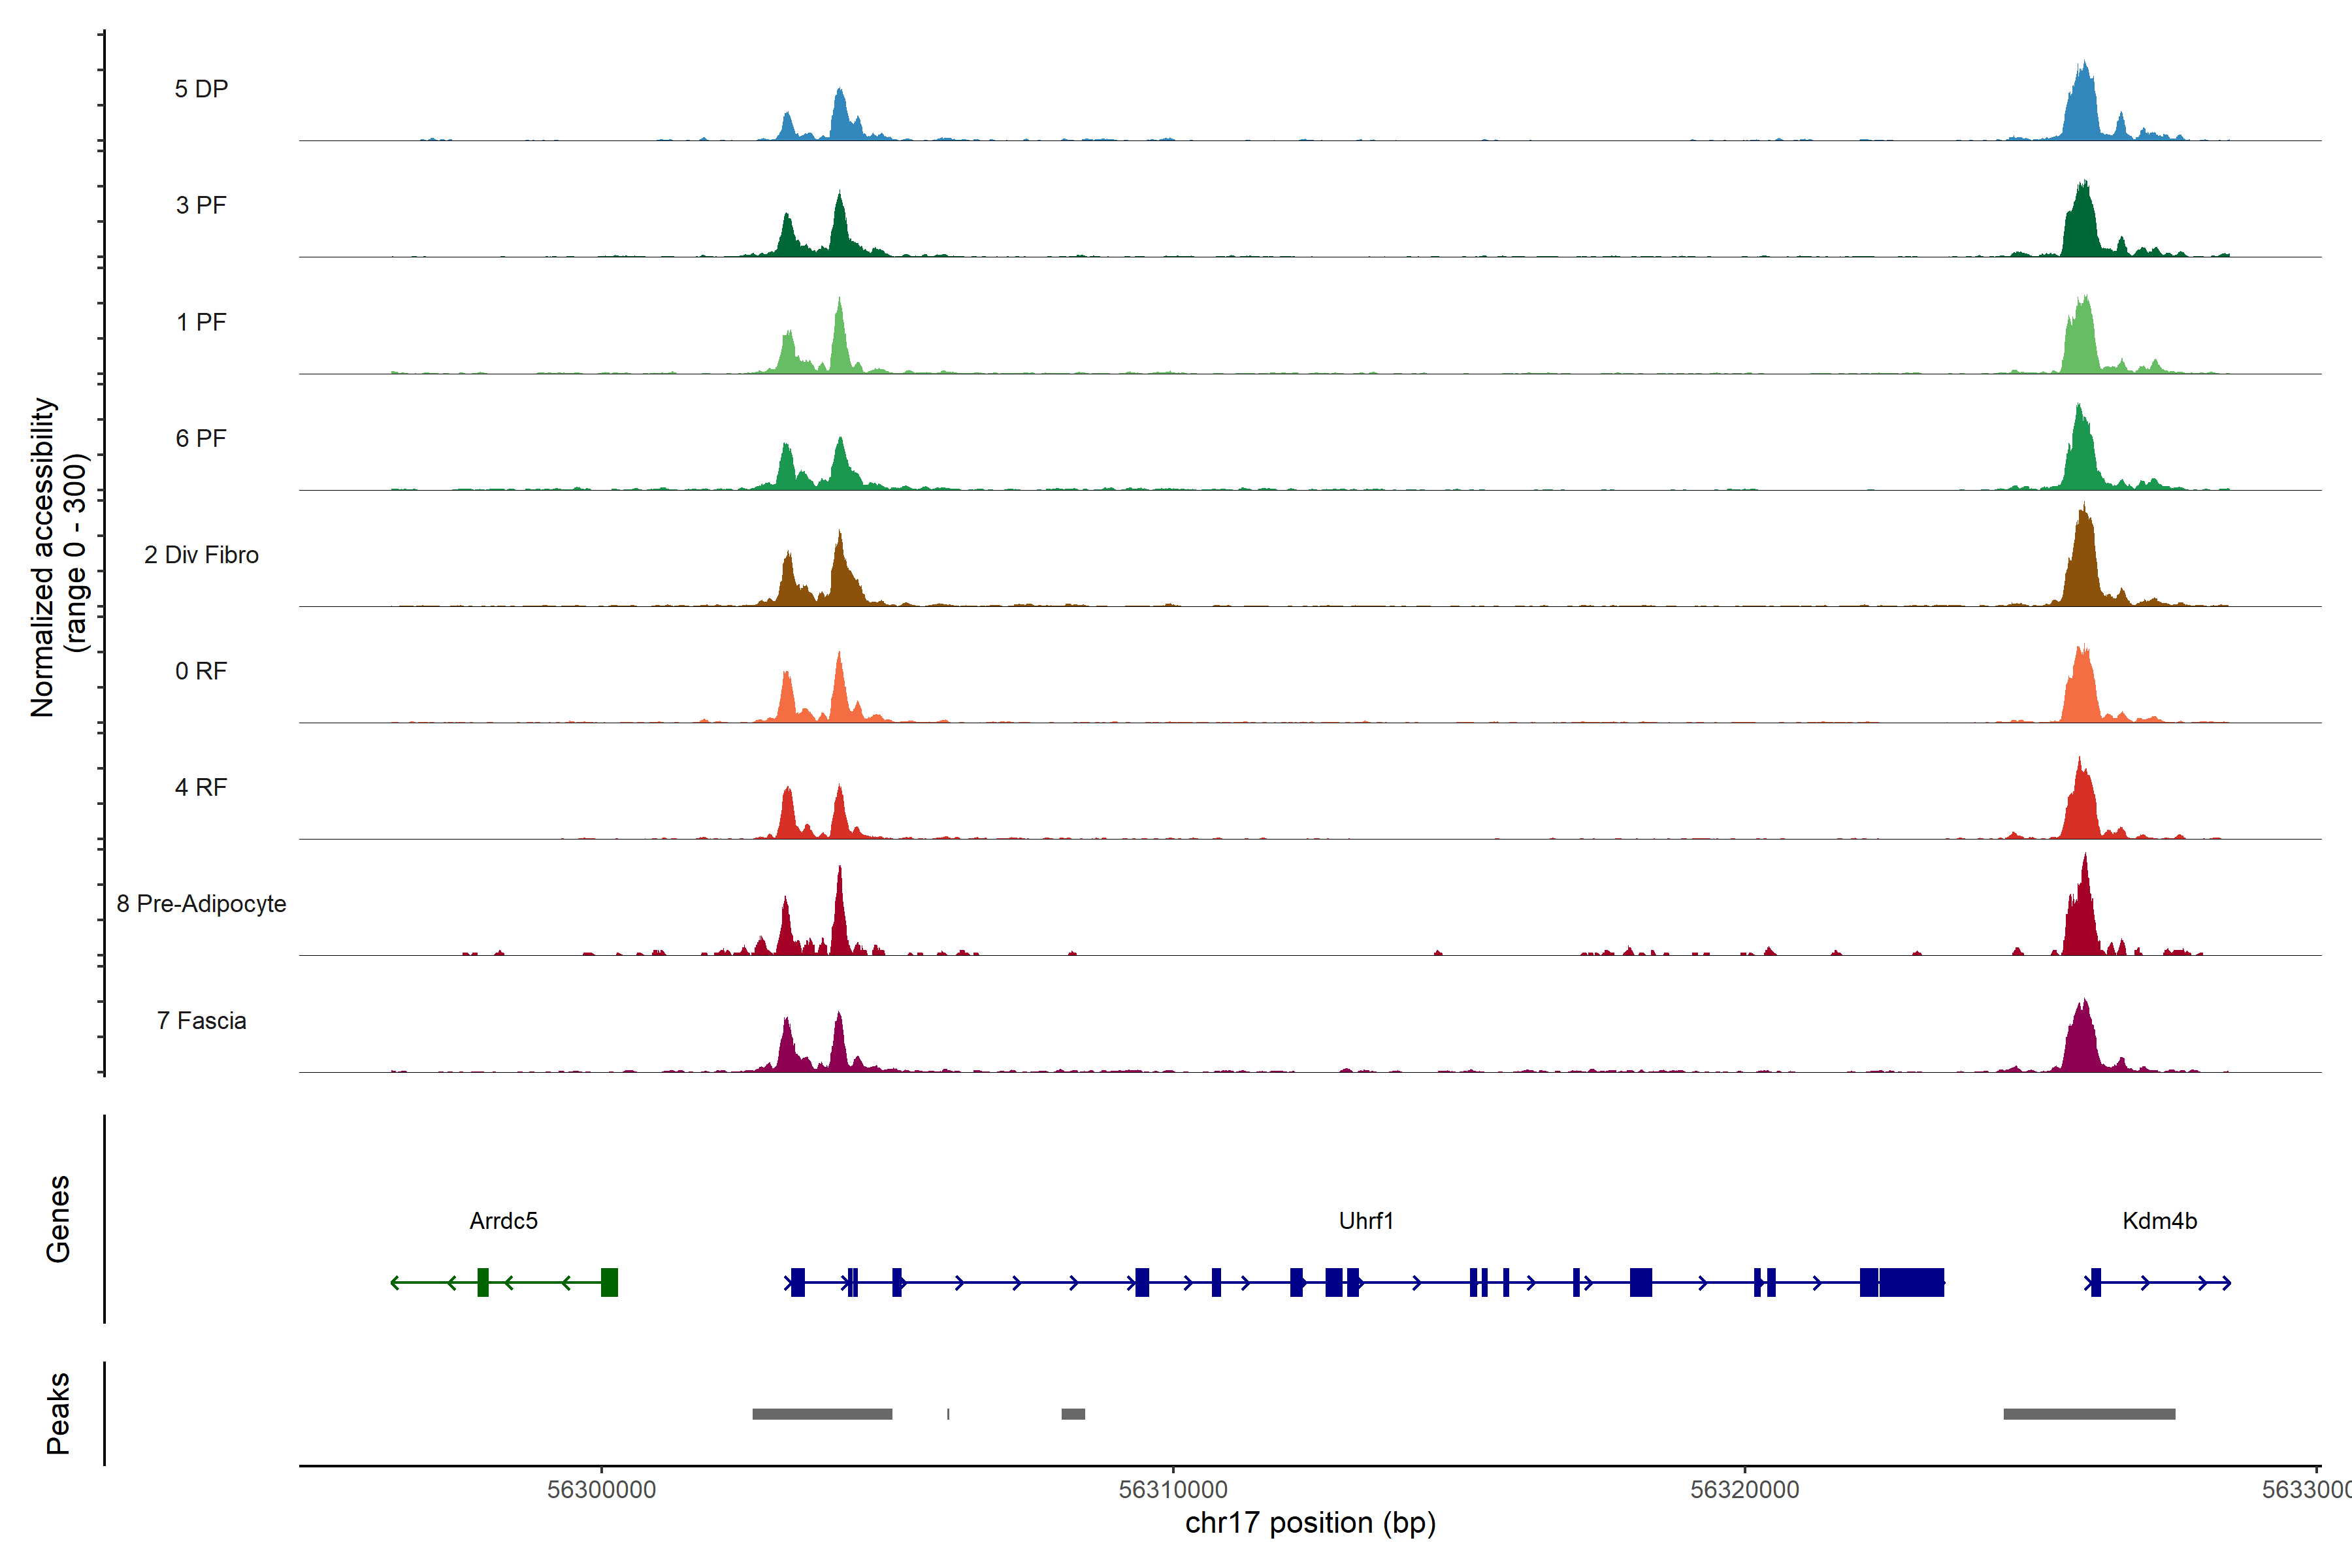Click the small gray peak bar near 56308000
The image size is (2352, 1568).
(1073, 1414)
